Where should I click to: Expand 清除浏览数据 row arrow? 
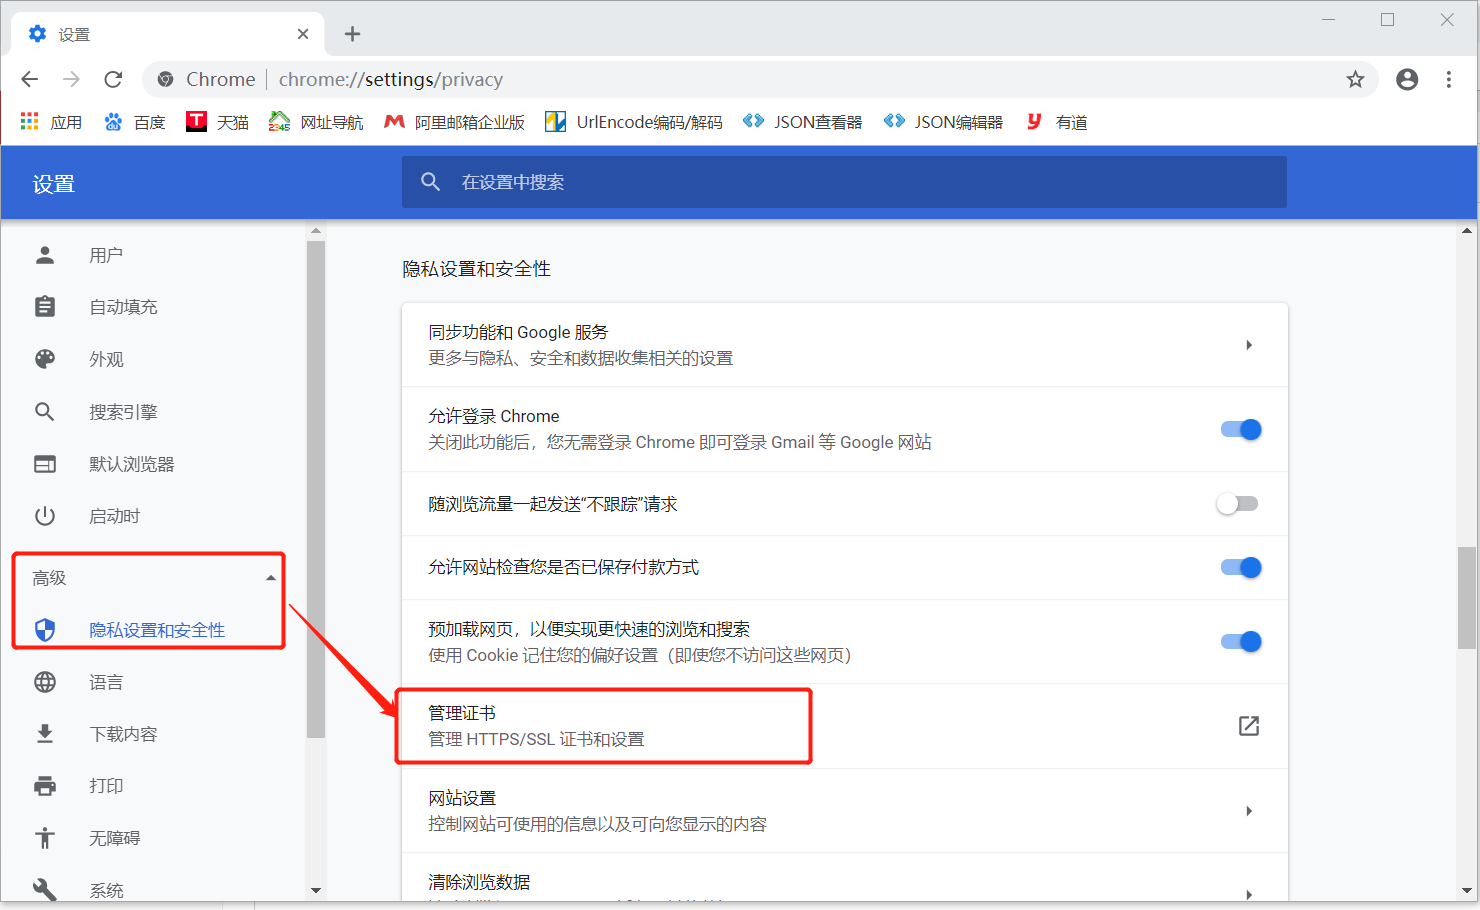point(1249,894)
